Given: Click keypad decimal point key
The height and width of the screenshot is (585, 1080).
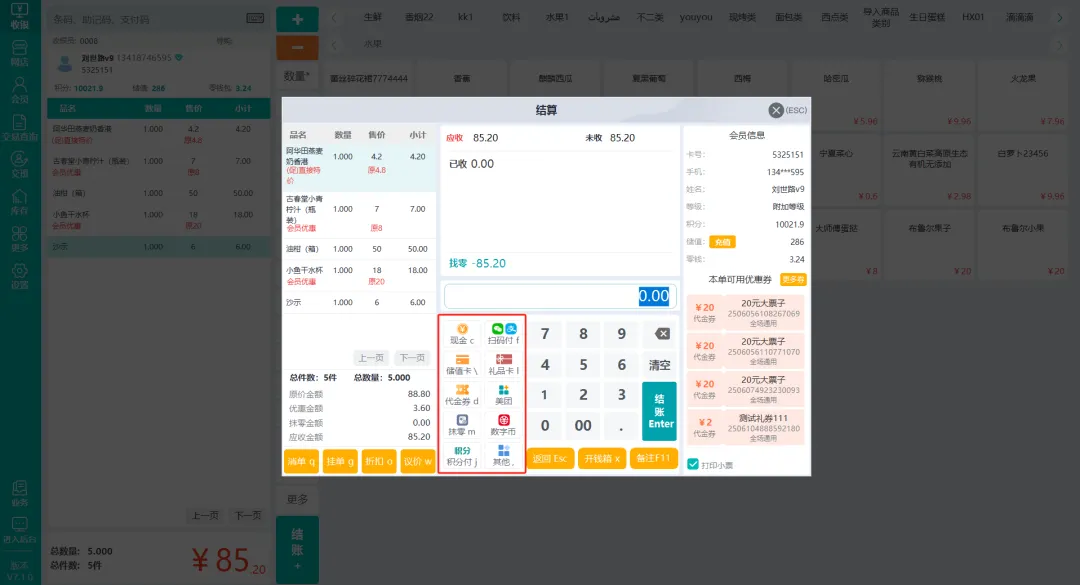Looking at the screenshot, I should click(621, 426).
